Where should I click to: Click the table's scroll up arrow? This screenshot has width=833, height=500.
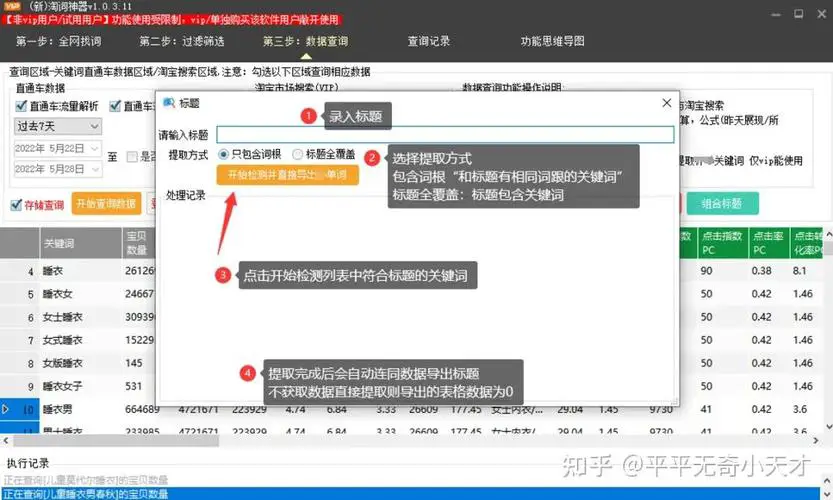click(828, 234)
